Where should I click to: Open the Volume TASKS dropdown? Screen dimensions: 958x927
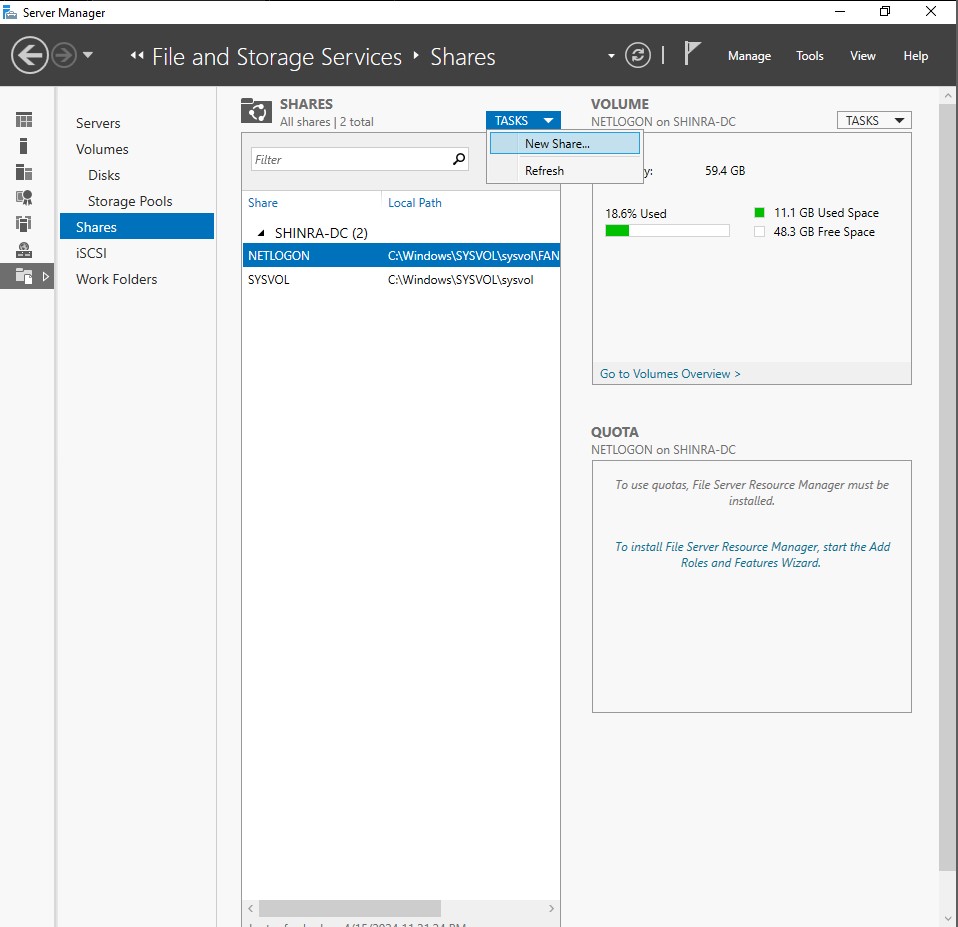(873, 119)
